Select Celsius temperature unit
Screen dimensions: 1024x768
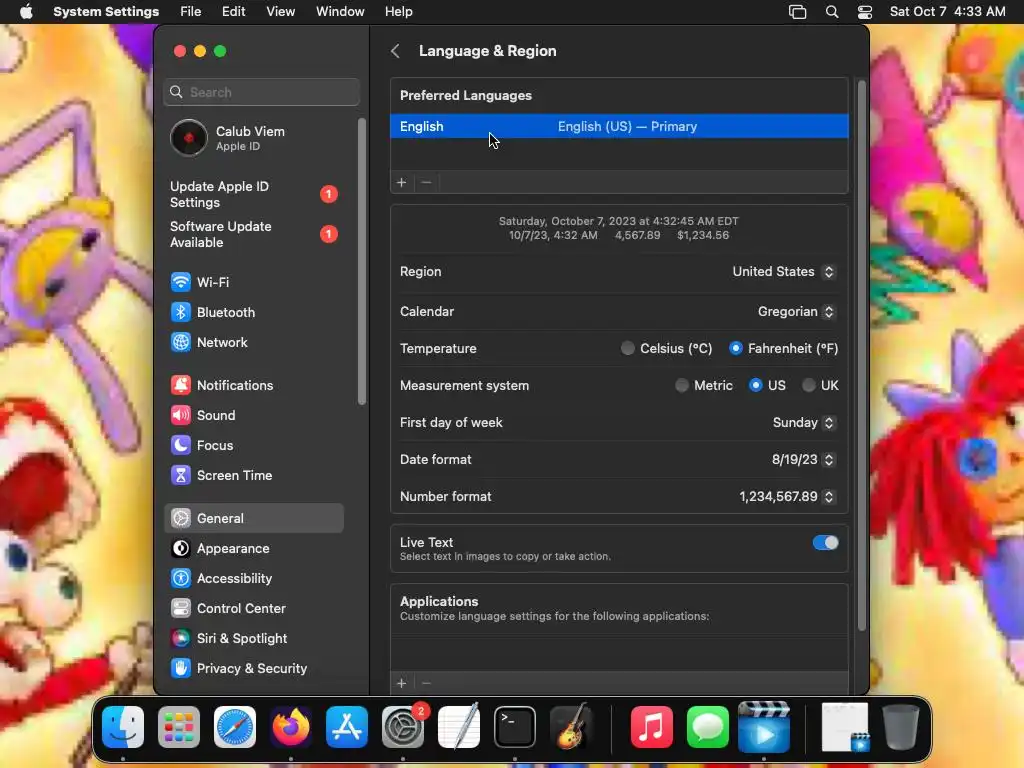628,348
